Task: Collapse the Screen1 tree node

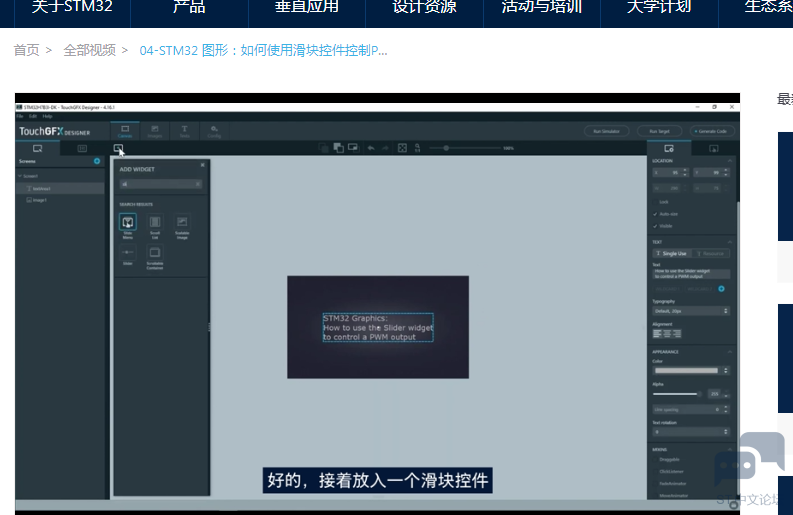Action: (x=20, y=176)
